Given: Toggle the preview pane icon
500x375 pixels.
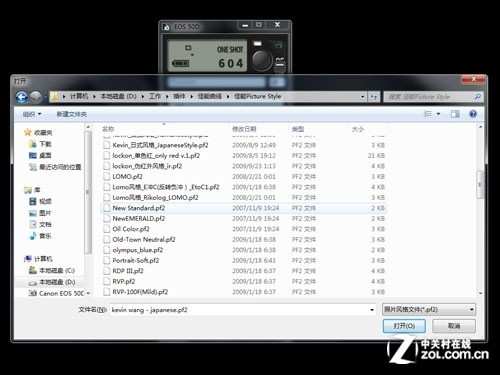Looking at the screenshot, I should (x=455, y=114).
